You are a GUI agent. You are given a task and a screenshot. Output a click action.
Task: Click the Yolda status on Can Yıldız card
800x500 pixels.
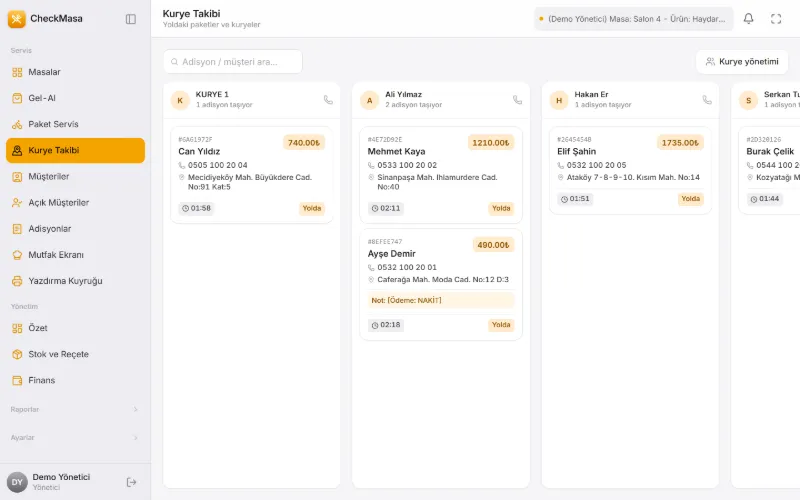pos(312,208)
